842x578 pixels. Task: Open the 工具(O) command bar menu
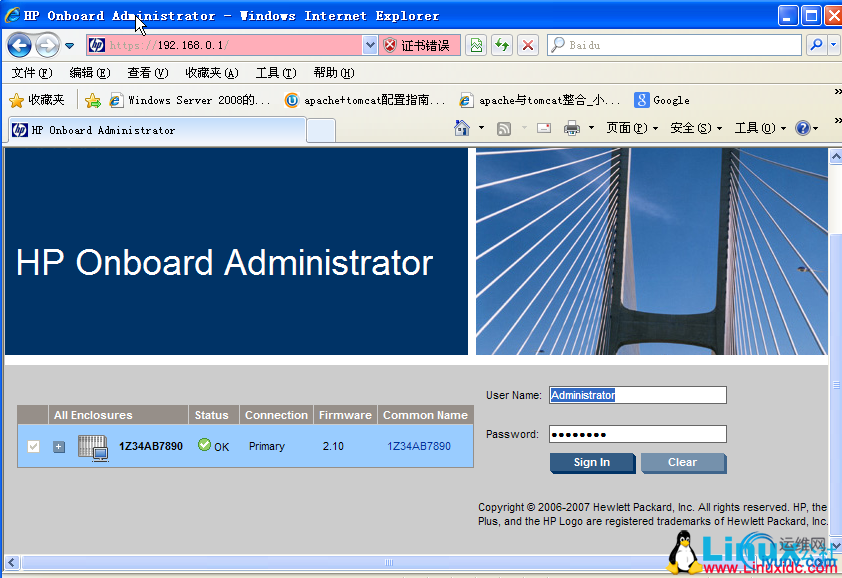click(x=760, y=128)
